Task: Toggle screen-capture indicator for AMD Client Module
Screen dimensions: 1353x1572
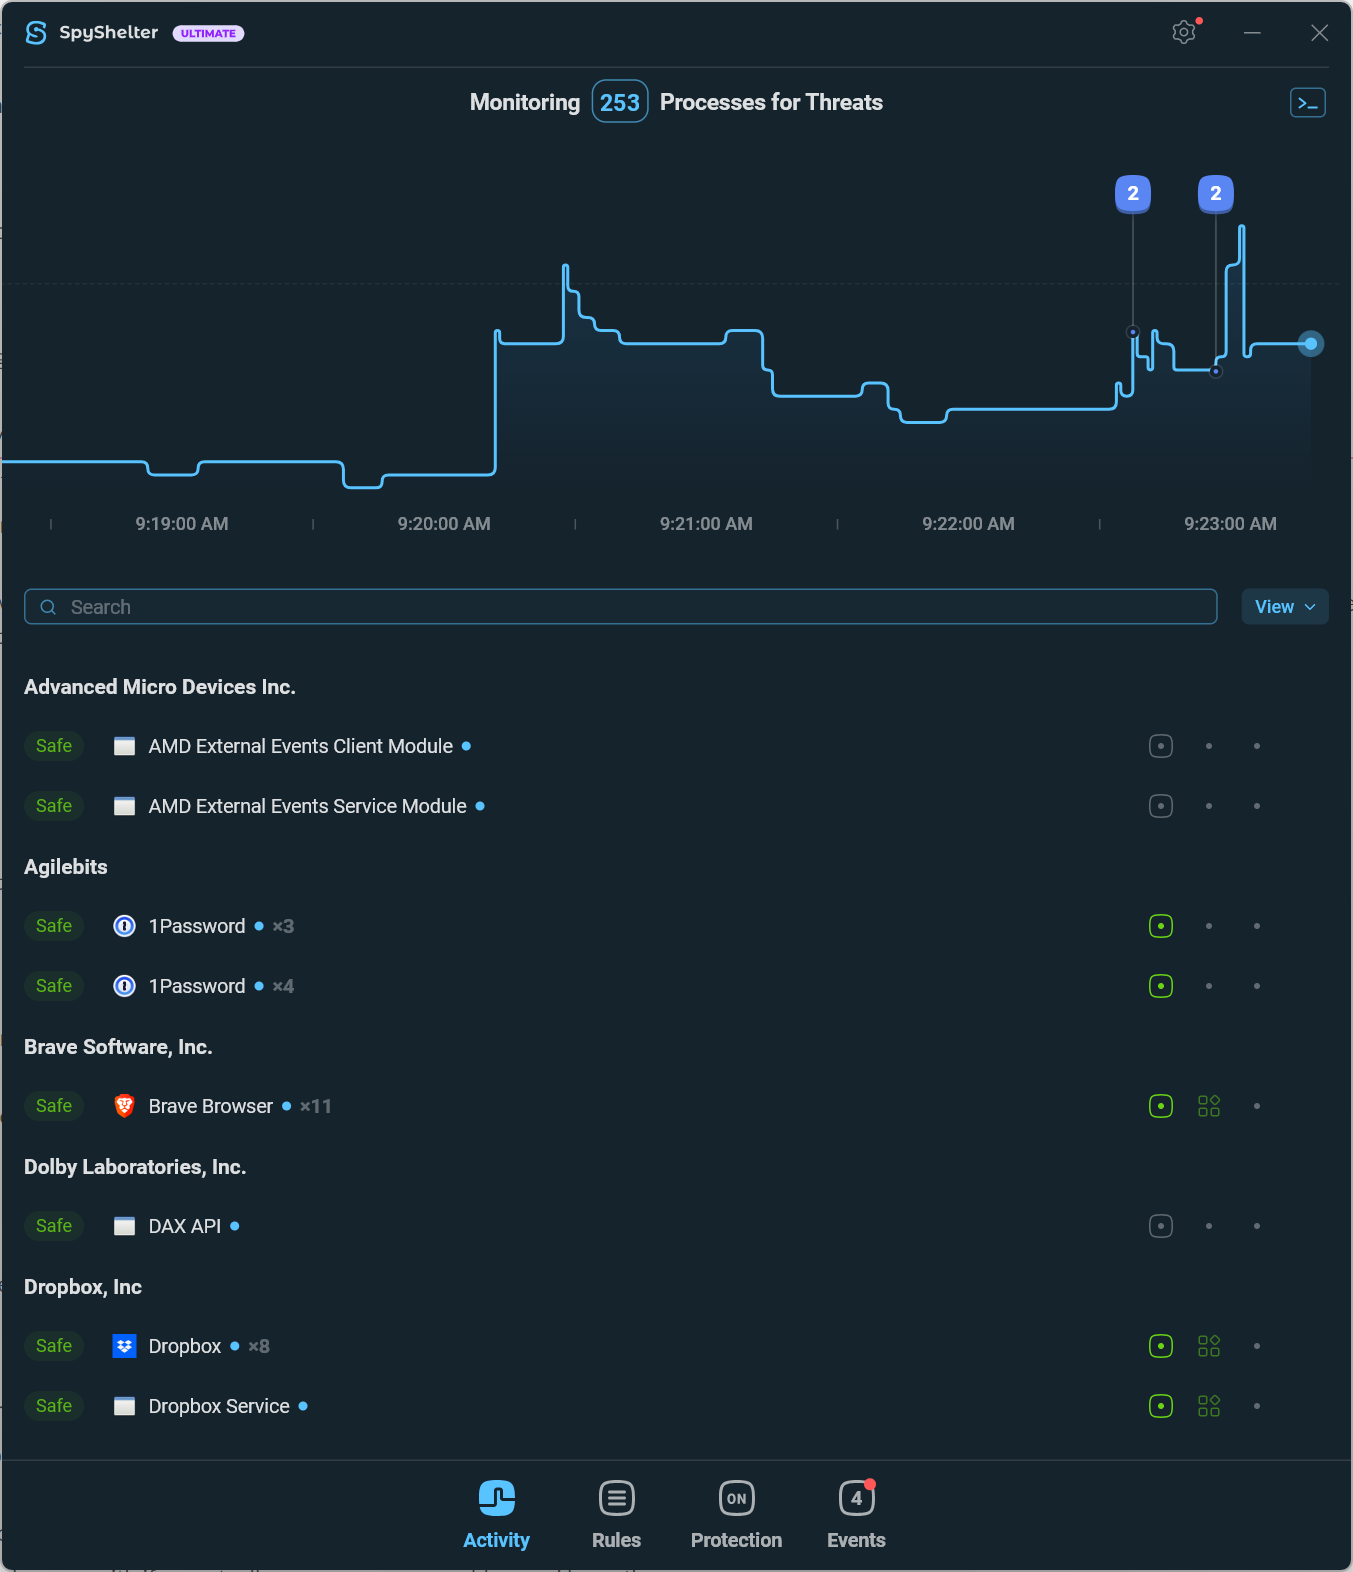Action: click(x=1161, y=746)
